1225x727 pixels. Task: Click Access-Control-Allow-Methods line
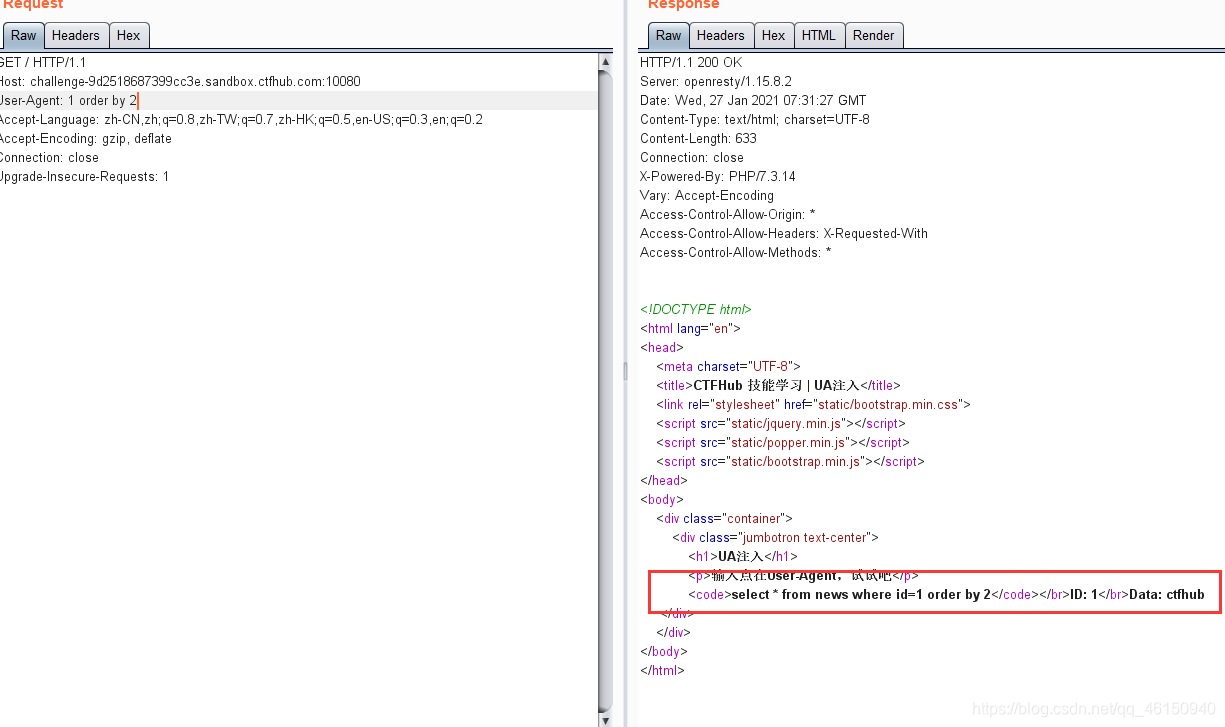[x=736, y=253]
